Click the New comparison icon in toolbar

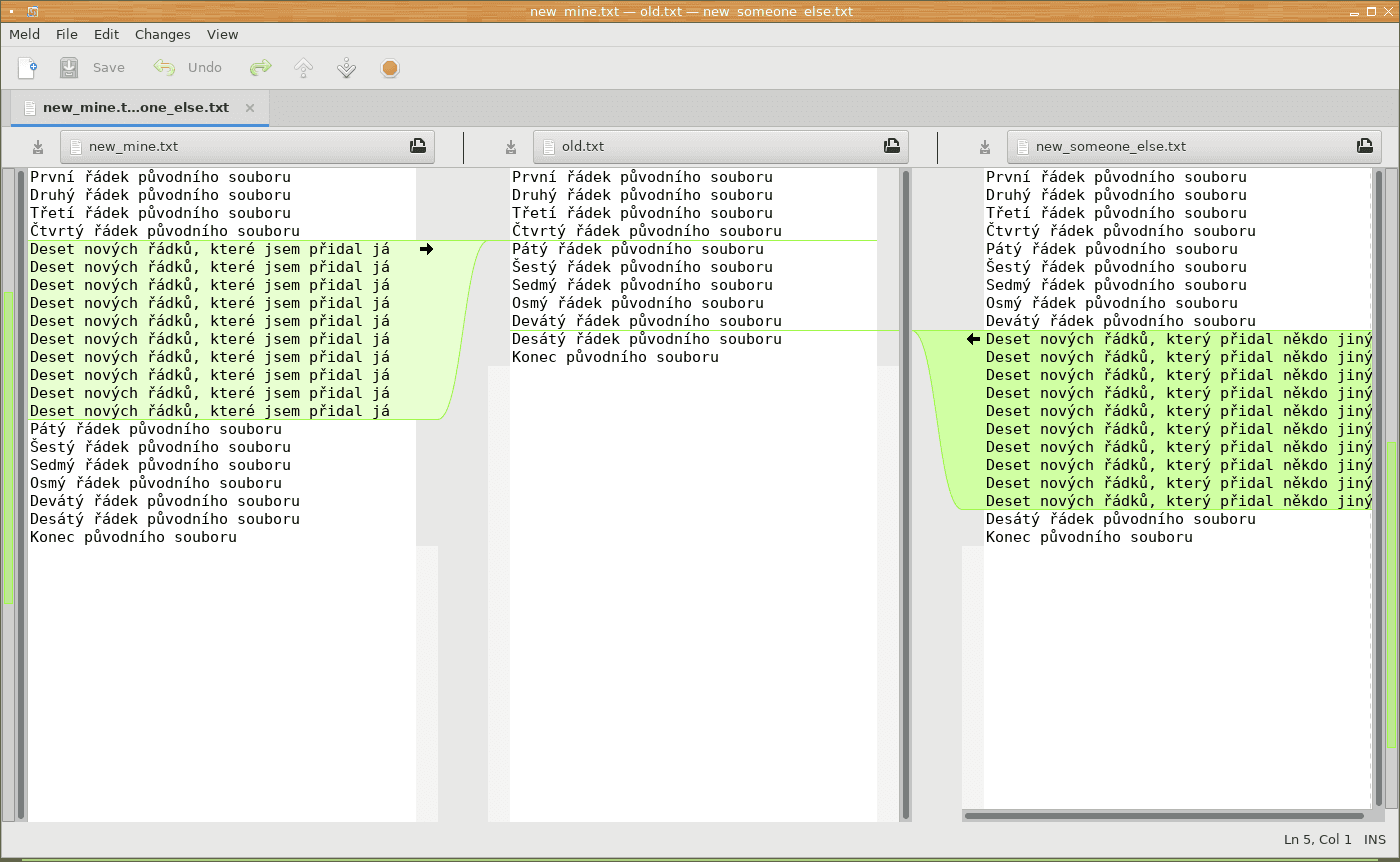tap(28, 68)
